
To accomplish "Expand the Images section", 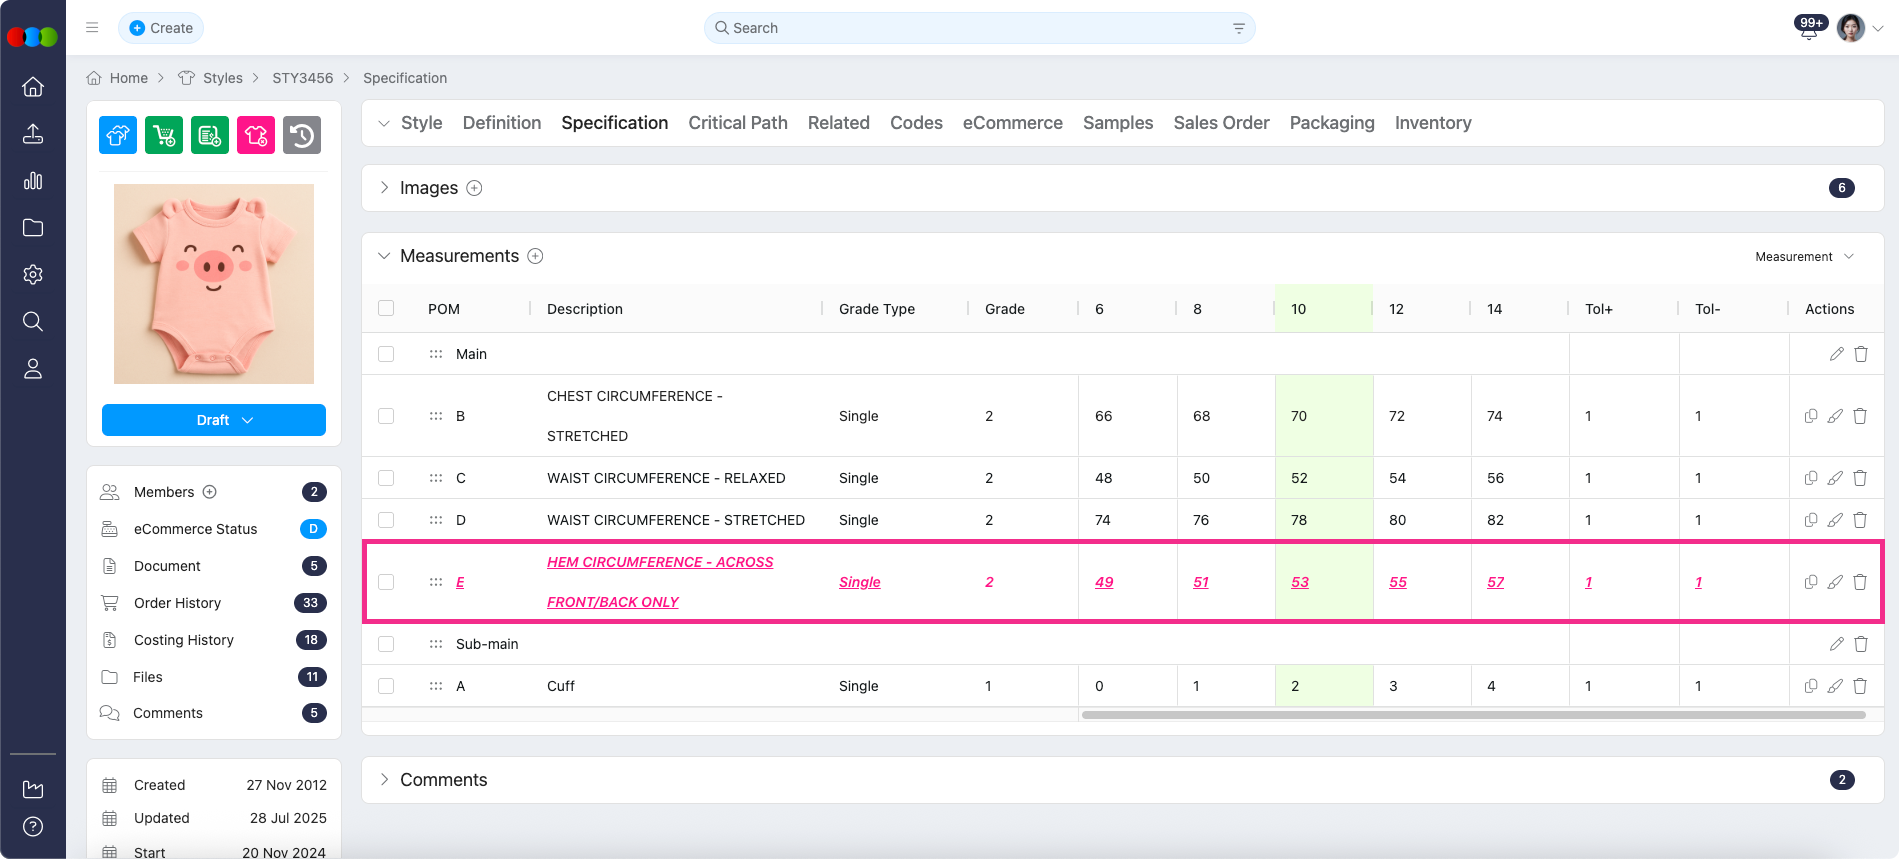I will (384, 188).
